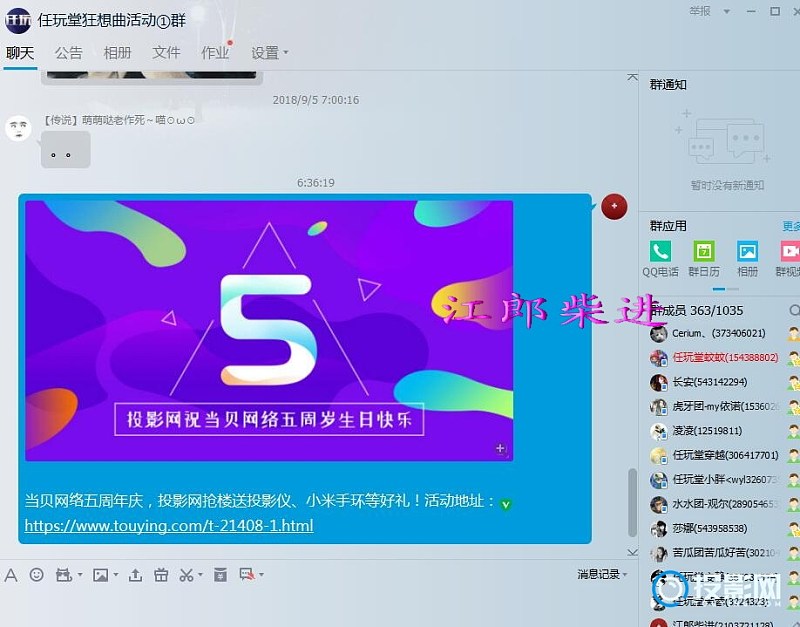Click avatar of member 水水团-观尔
This screenshot has width=800, height=627.
click(x=659, y=504)
